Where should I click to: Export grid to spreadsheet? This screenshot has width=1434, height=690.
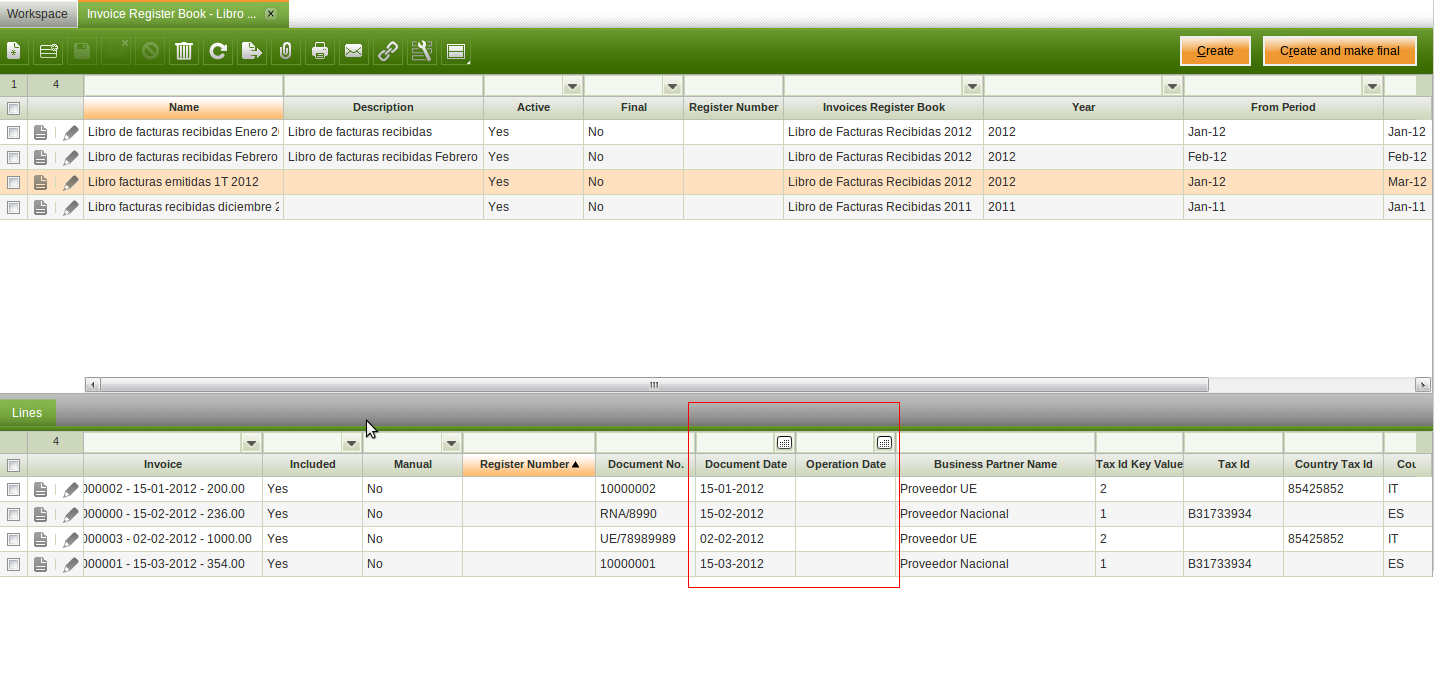[252, 51]
